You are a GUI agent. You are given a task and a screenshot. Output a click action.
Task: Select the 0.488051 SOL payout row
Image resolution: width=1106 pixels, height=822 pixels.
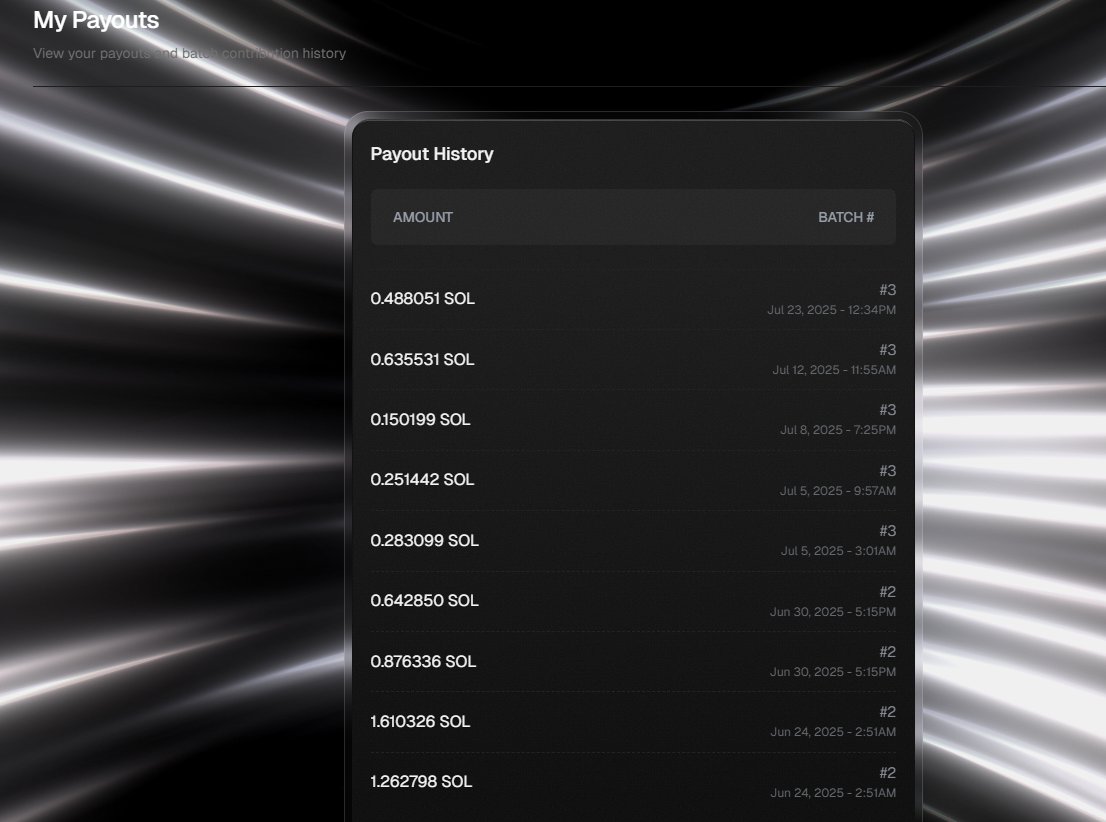[422, 298]
